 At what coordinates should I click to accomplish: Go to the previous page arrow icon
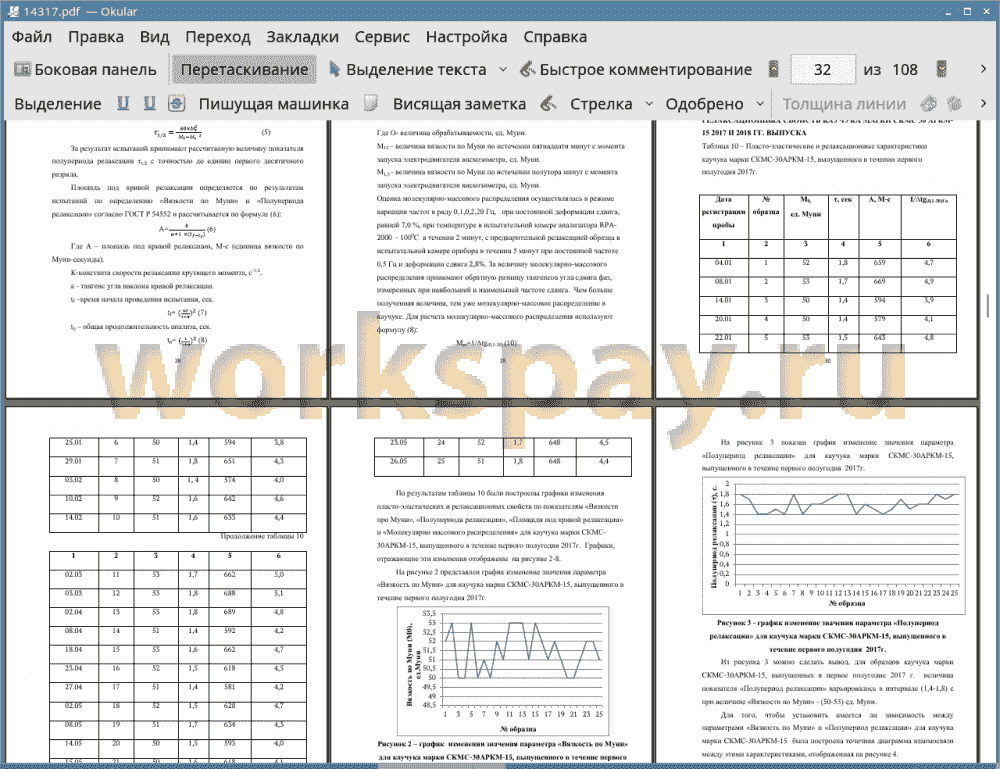(x=773, y=69)
